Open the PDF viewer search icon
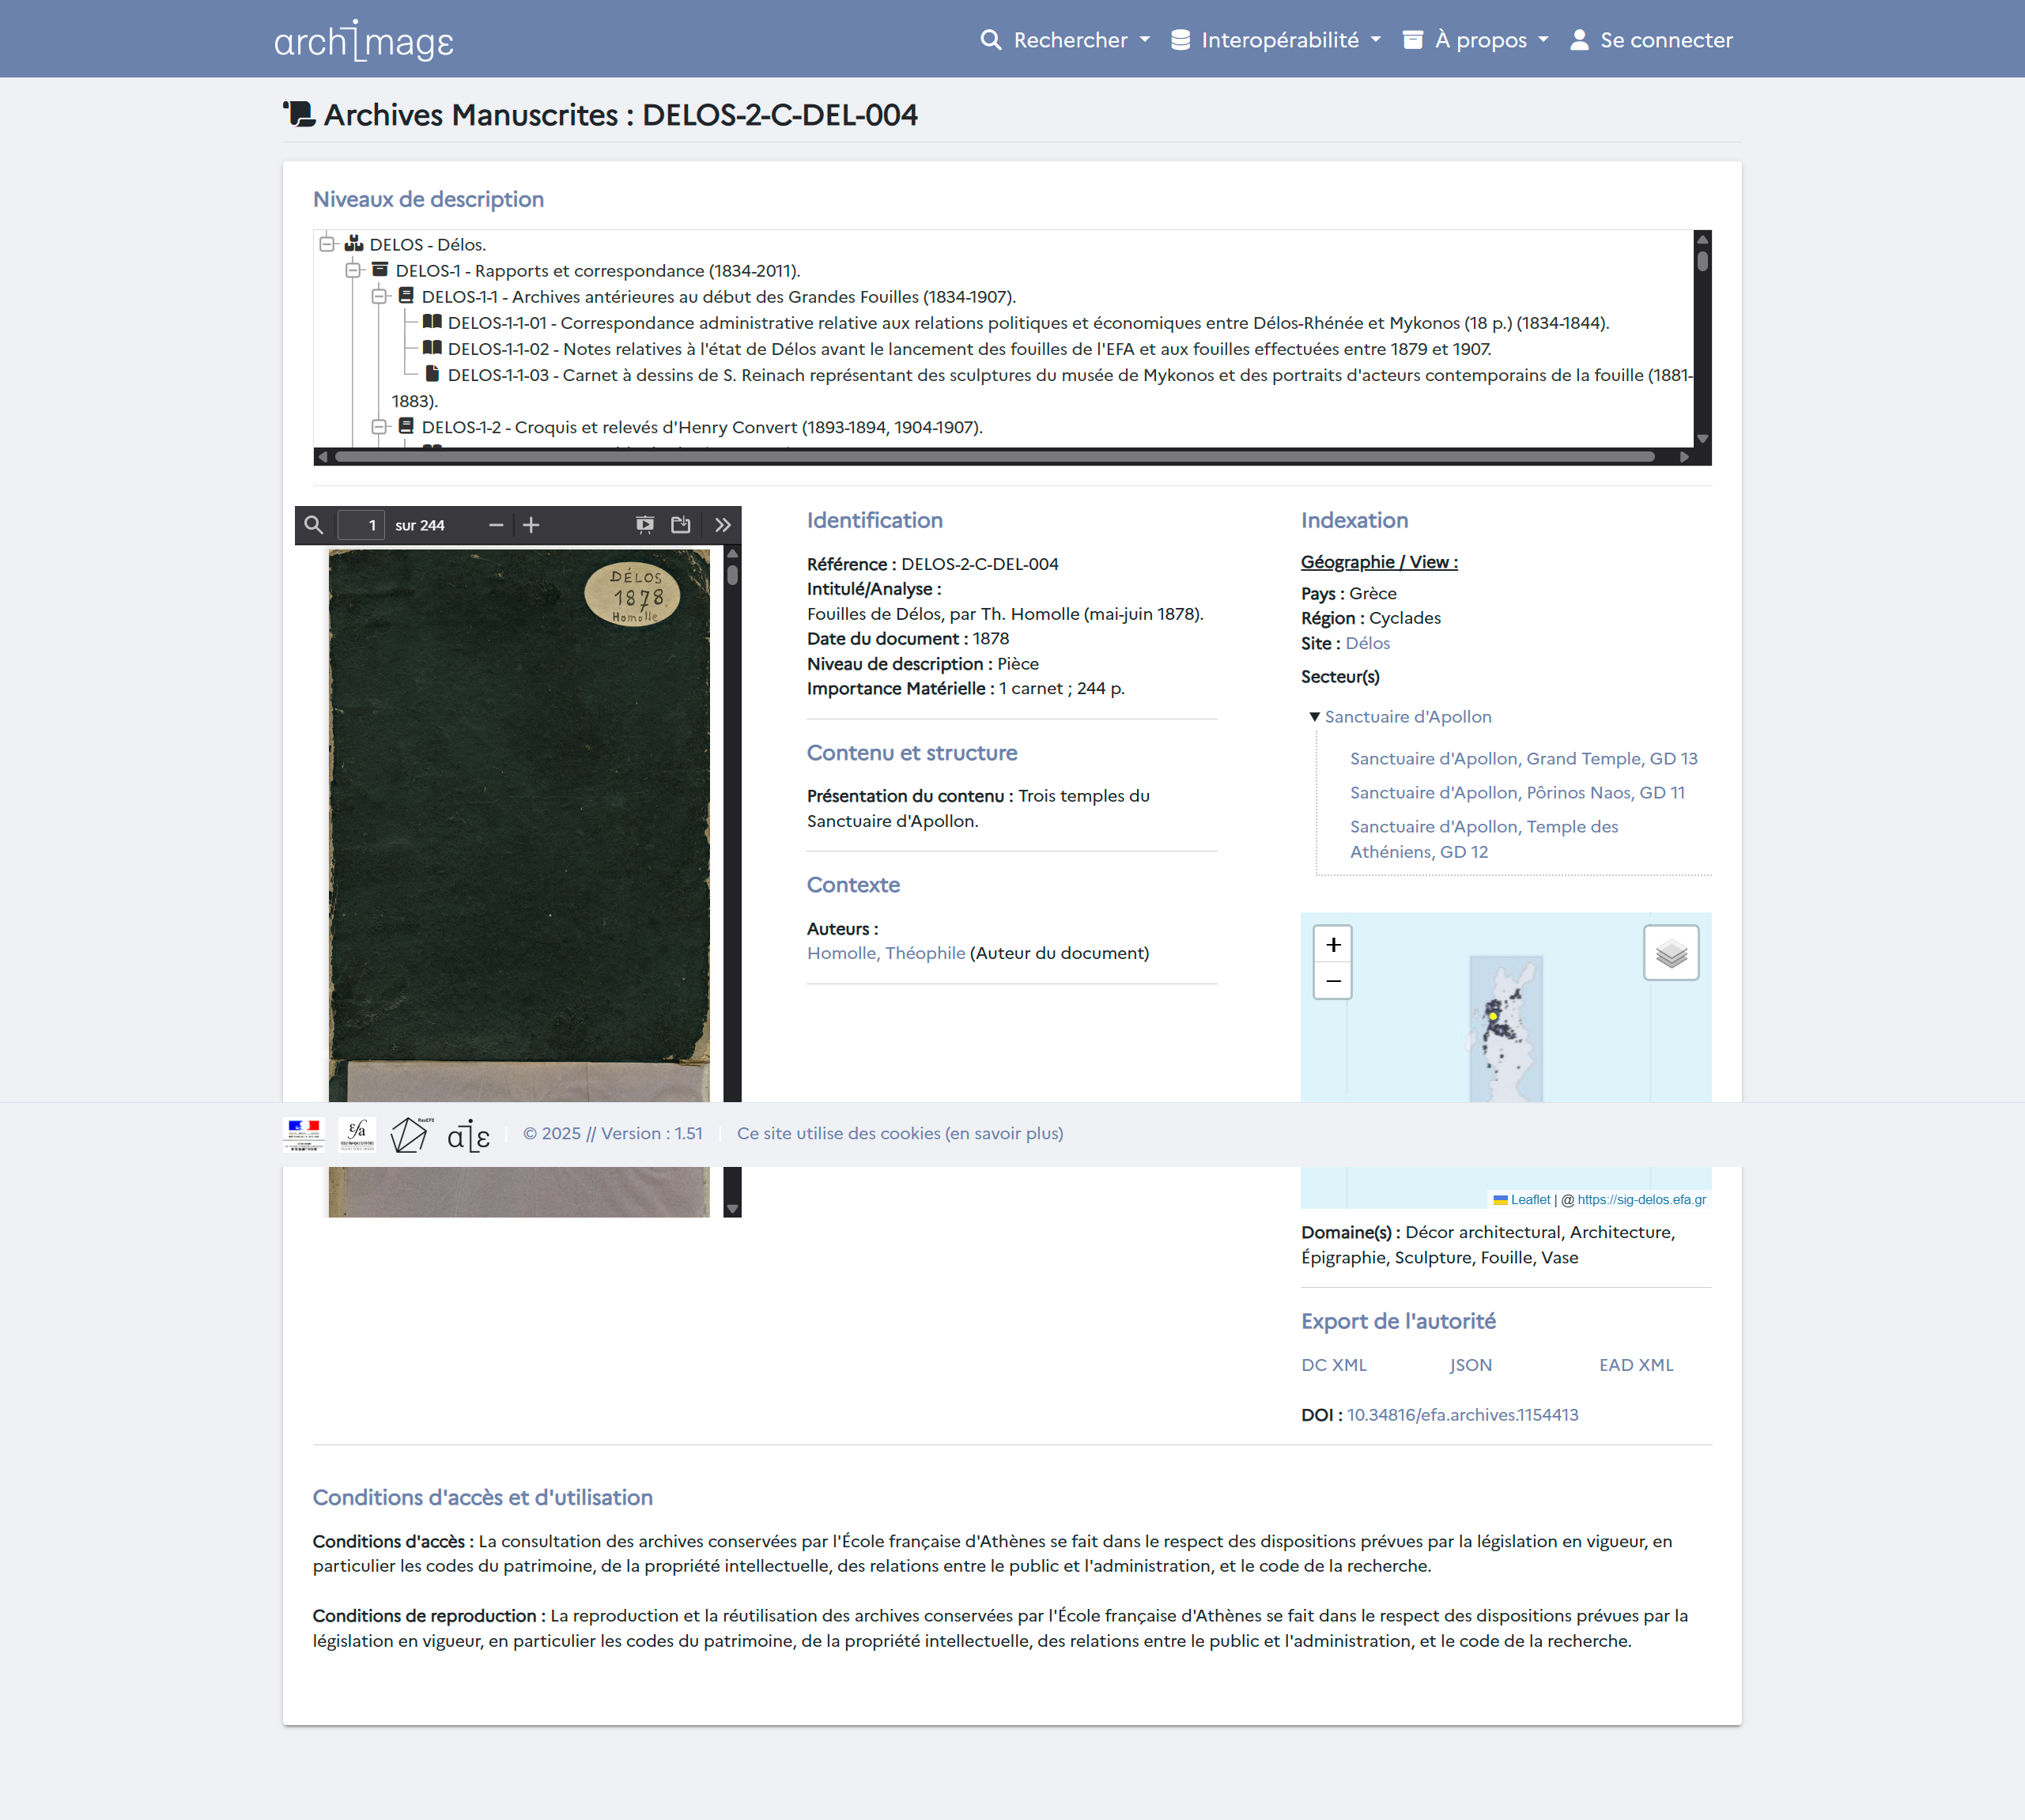Image resolution: width=2025 pixels, height=1820 pixels. 314,525
